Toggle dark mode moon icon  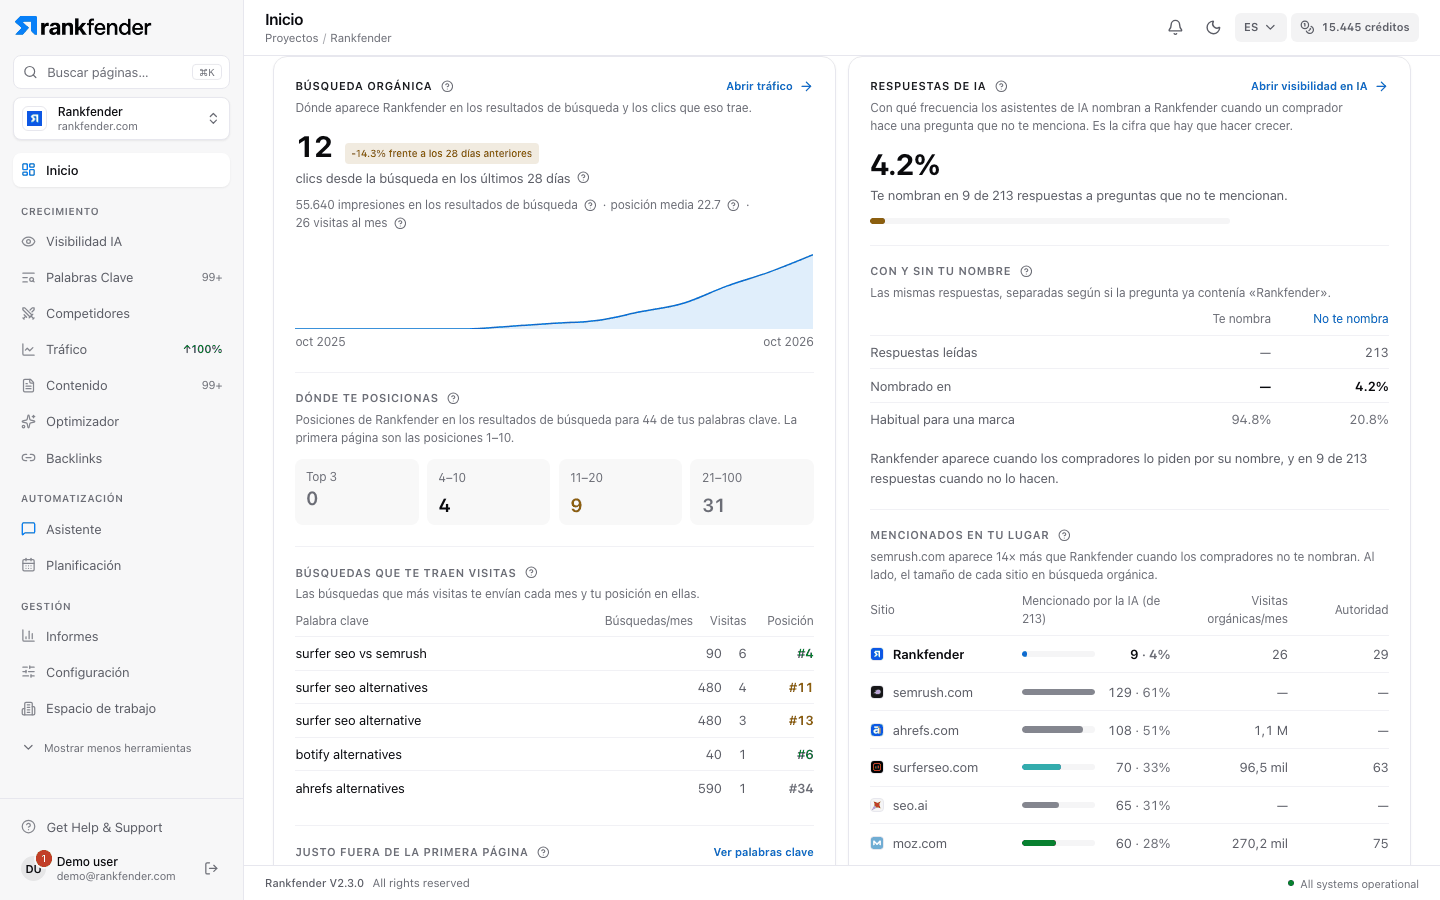pyautogui.click(x=1213, y=27)
